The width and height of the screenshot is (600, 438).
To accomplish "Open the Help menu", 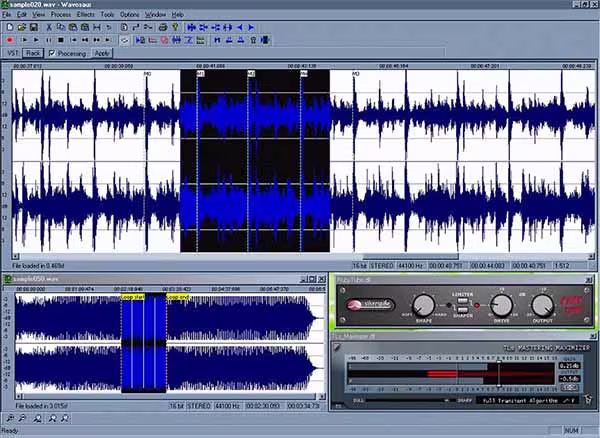I will tap(178, 15).
